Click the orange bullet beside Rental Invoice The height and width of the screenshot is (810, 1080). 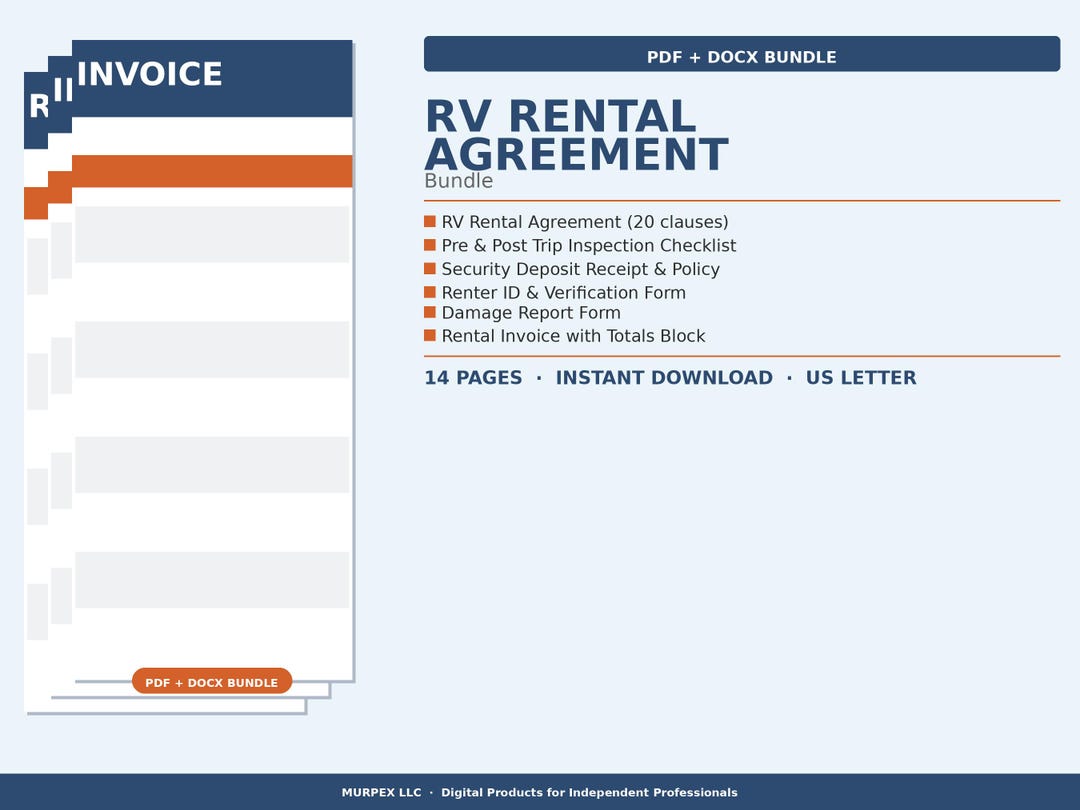click(x=430, y=335)
